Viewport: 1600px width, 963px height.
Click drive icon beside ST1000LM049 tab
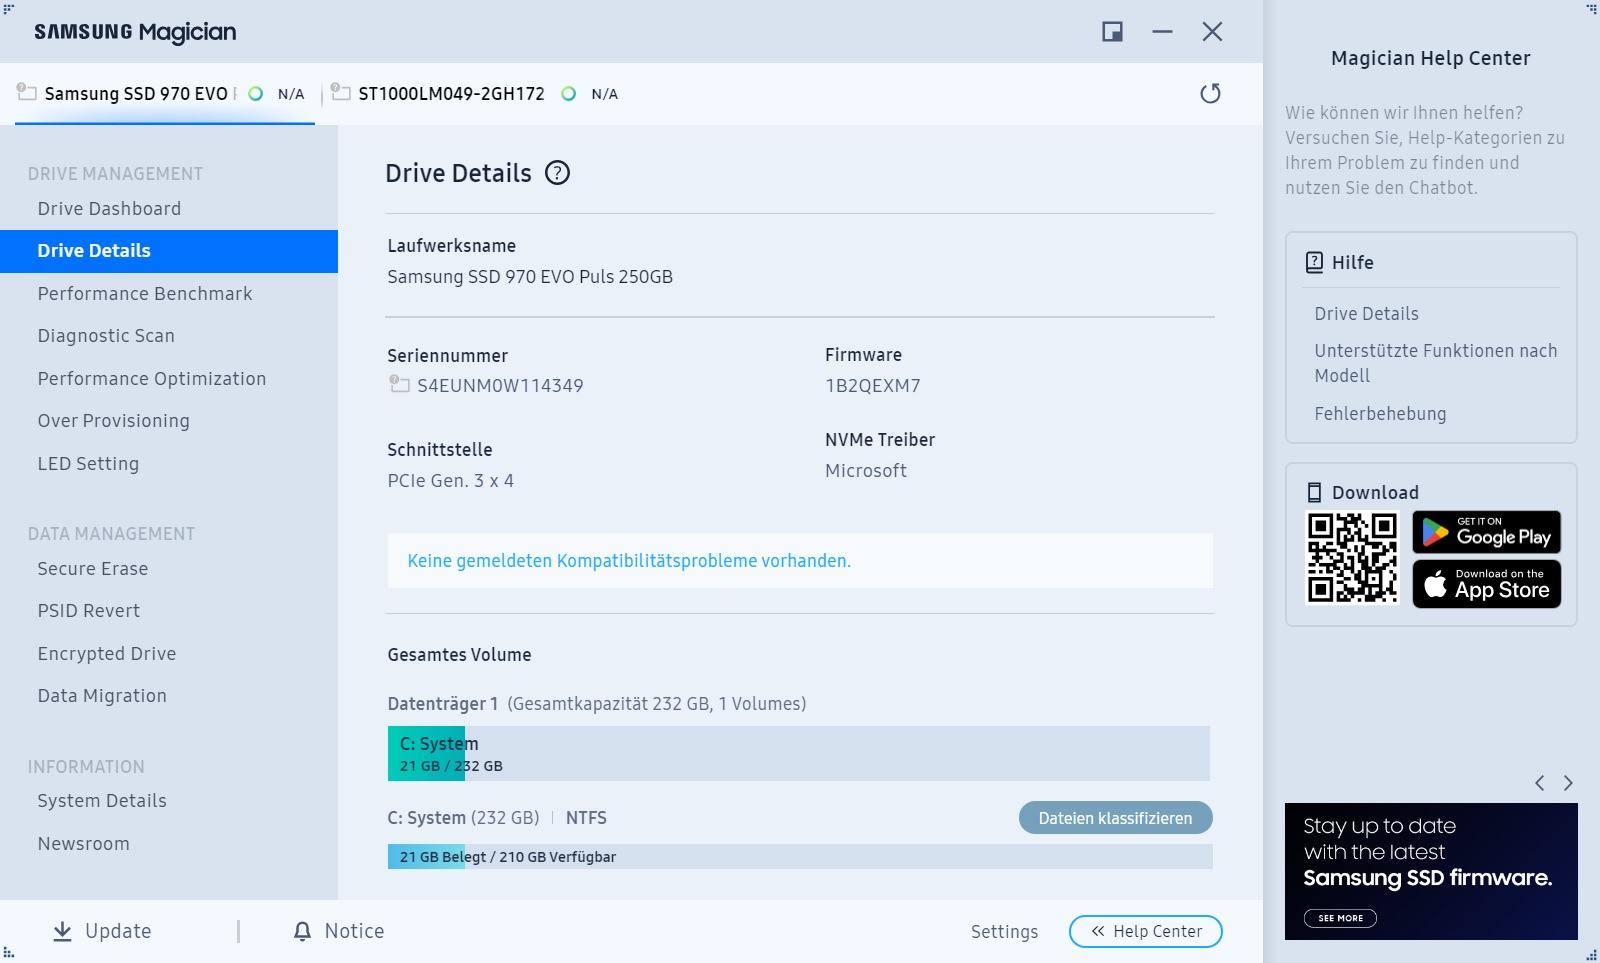[341, 92]
